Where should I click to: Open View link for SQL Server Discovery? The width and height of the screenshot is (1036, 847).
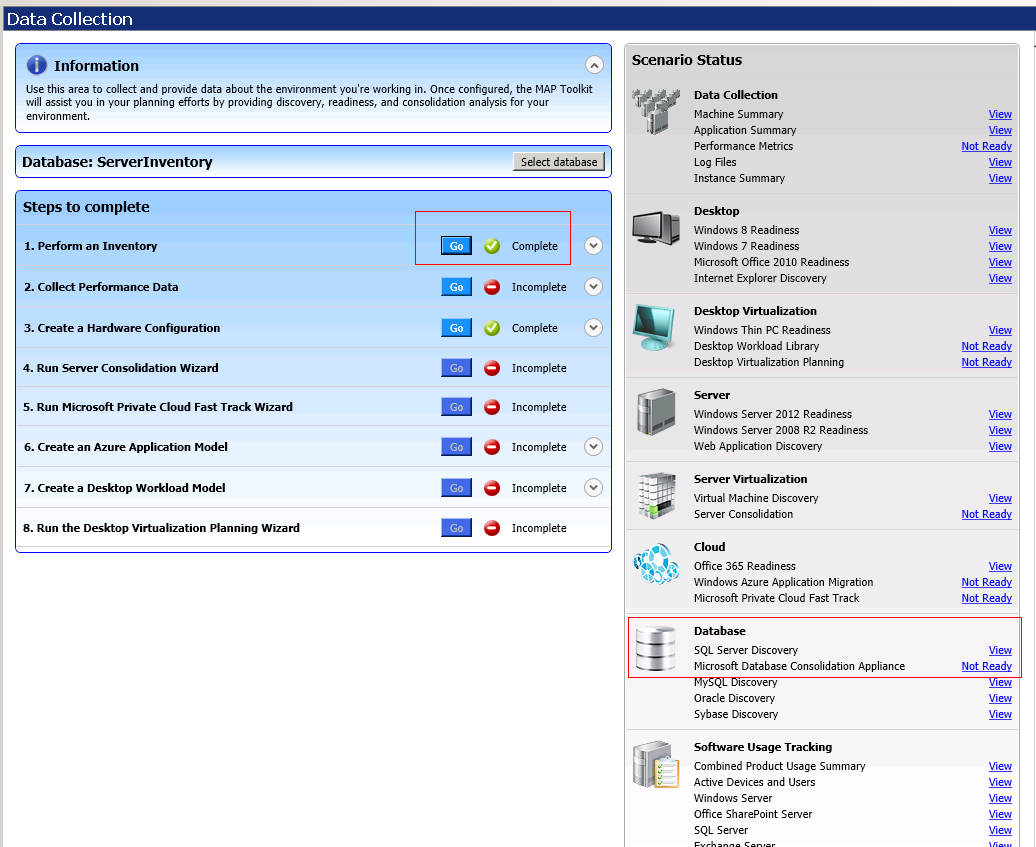point(1000,650)
